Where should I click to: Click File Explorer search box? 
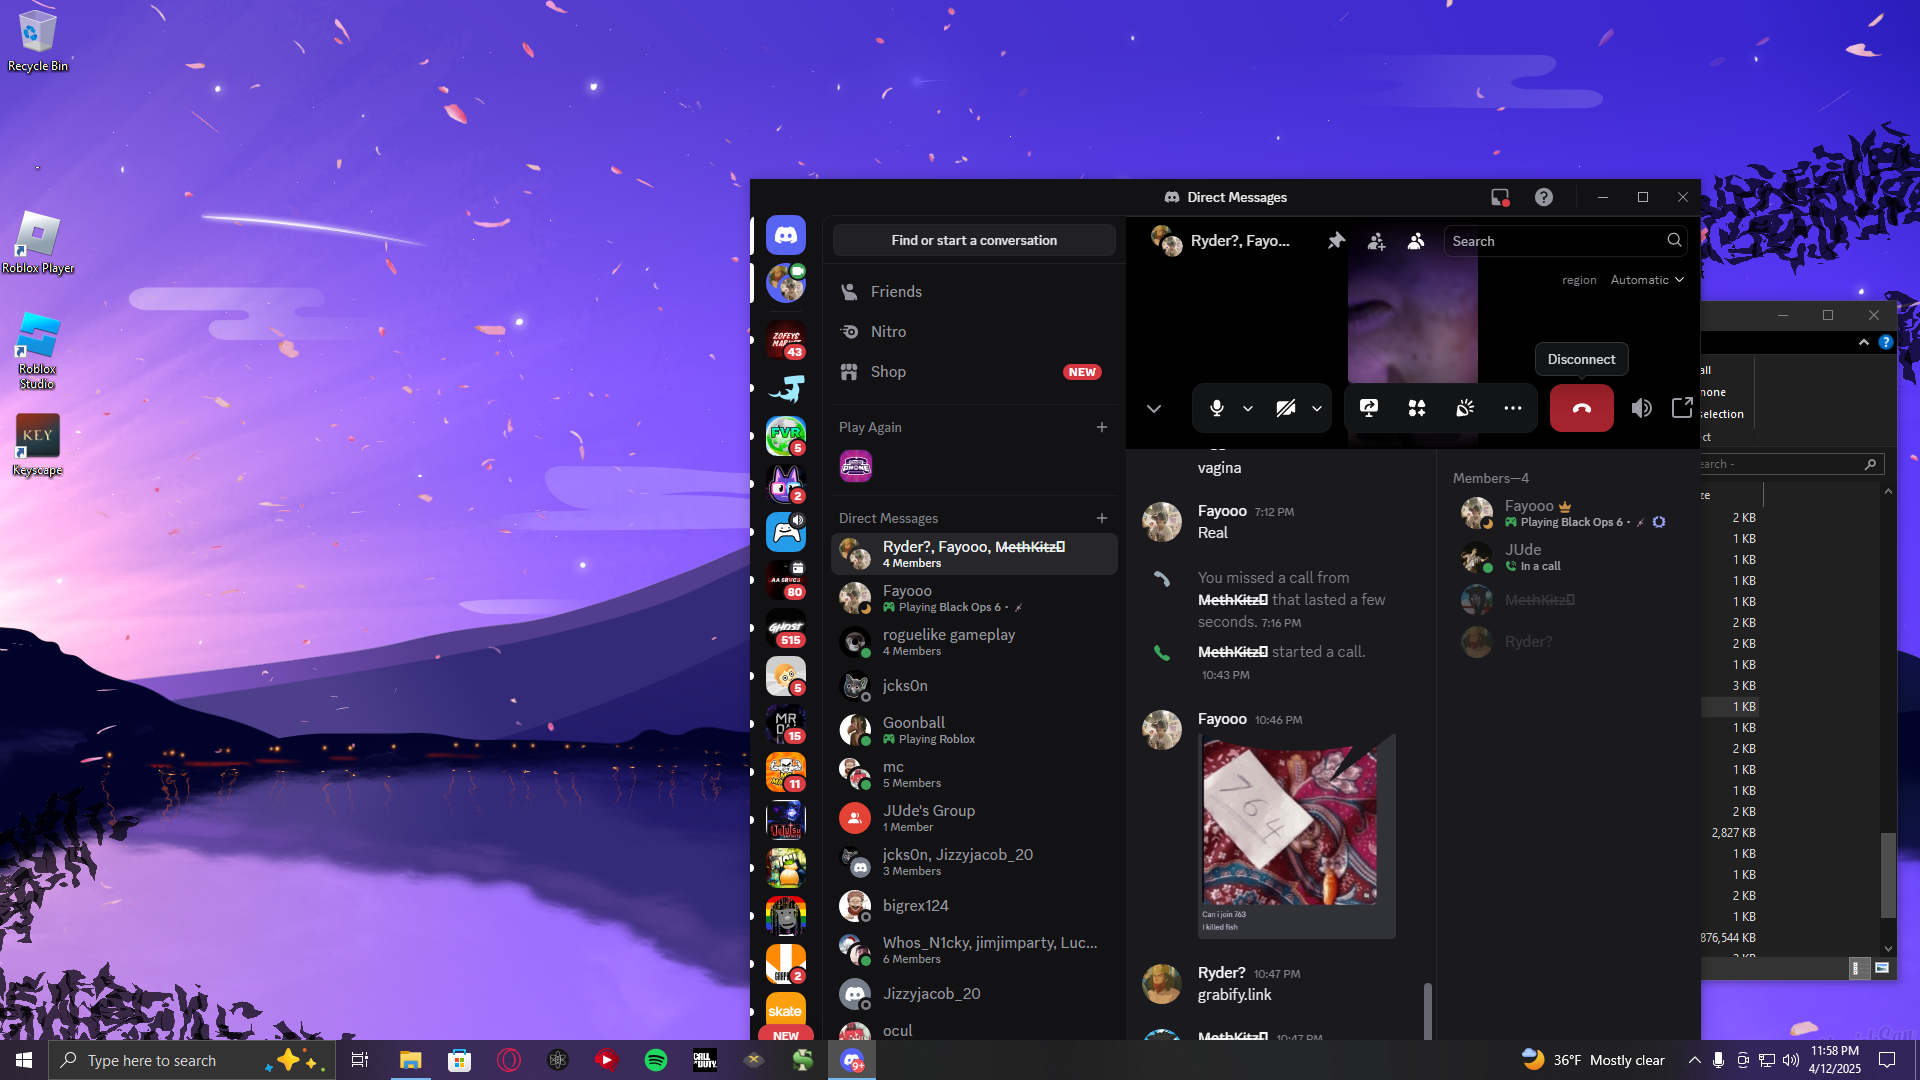pos(1790,464)
